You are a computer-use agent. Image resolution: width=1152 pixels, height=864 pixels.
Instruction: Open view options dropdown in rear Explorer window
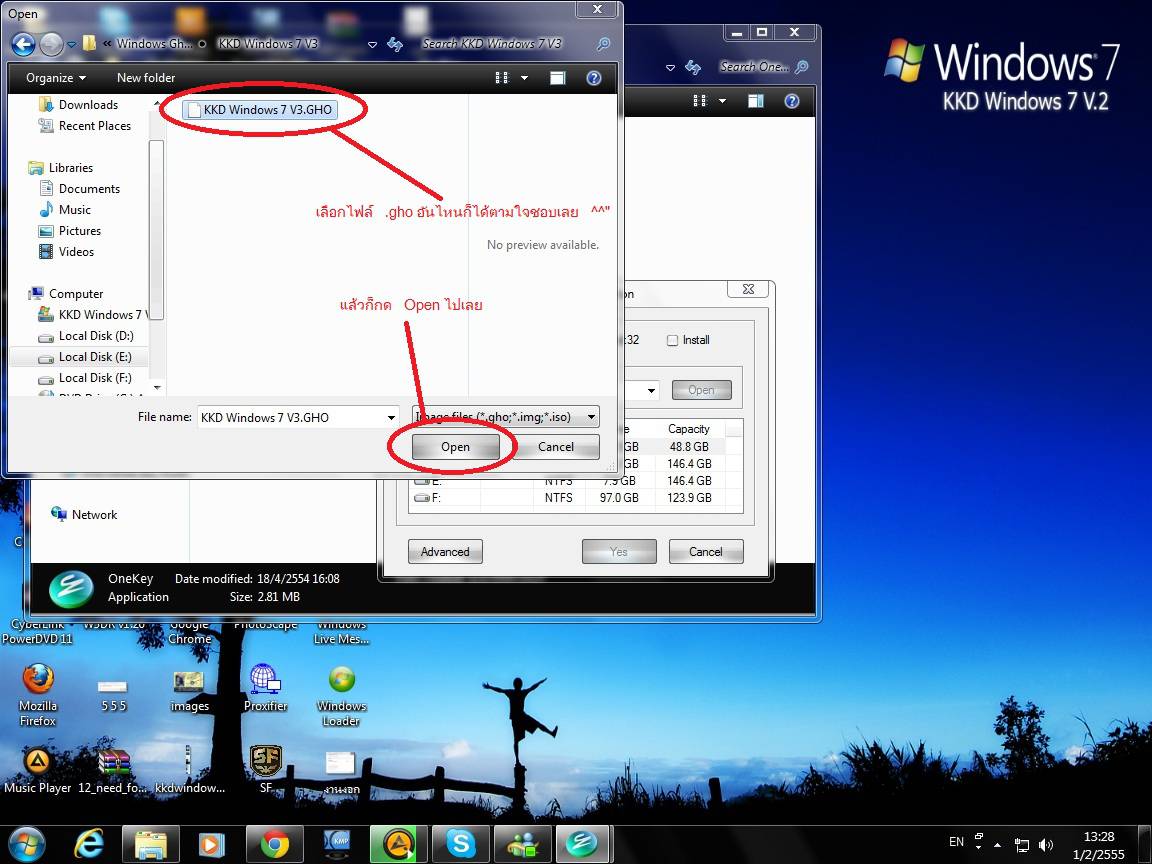point(722,101)
